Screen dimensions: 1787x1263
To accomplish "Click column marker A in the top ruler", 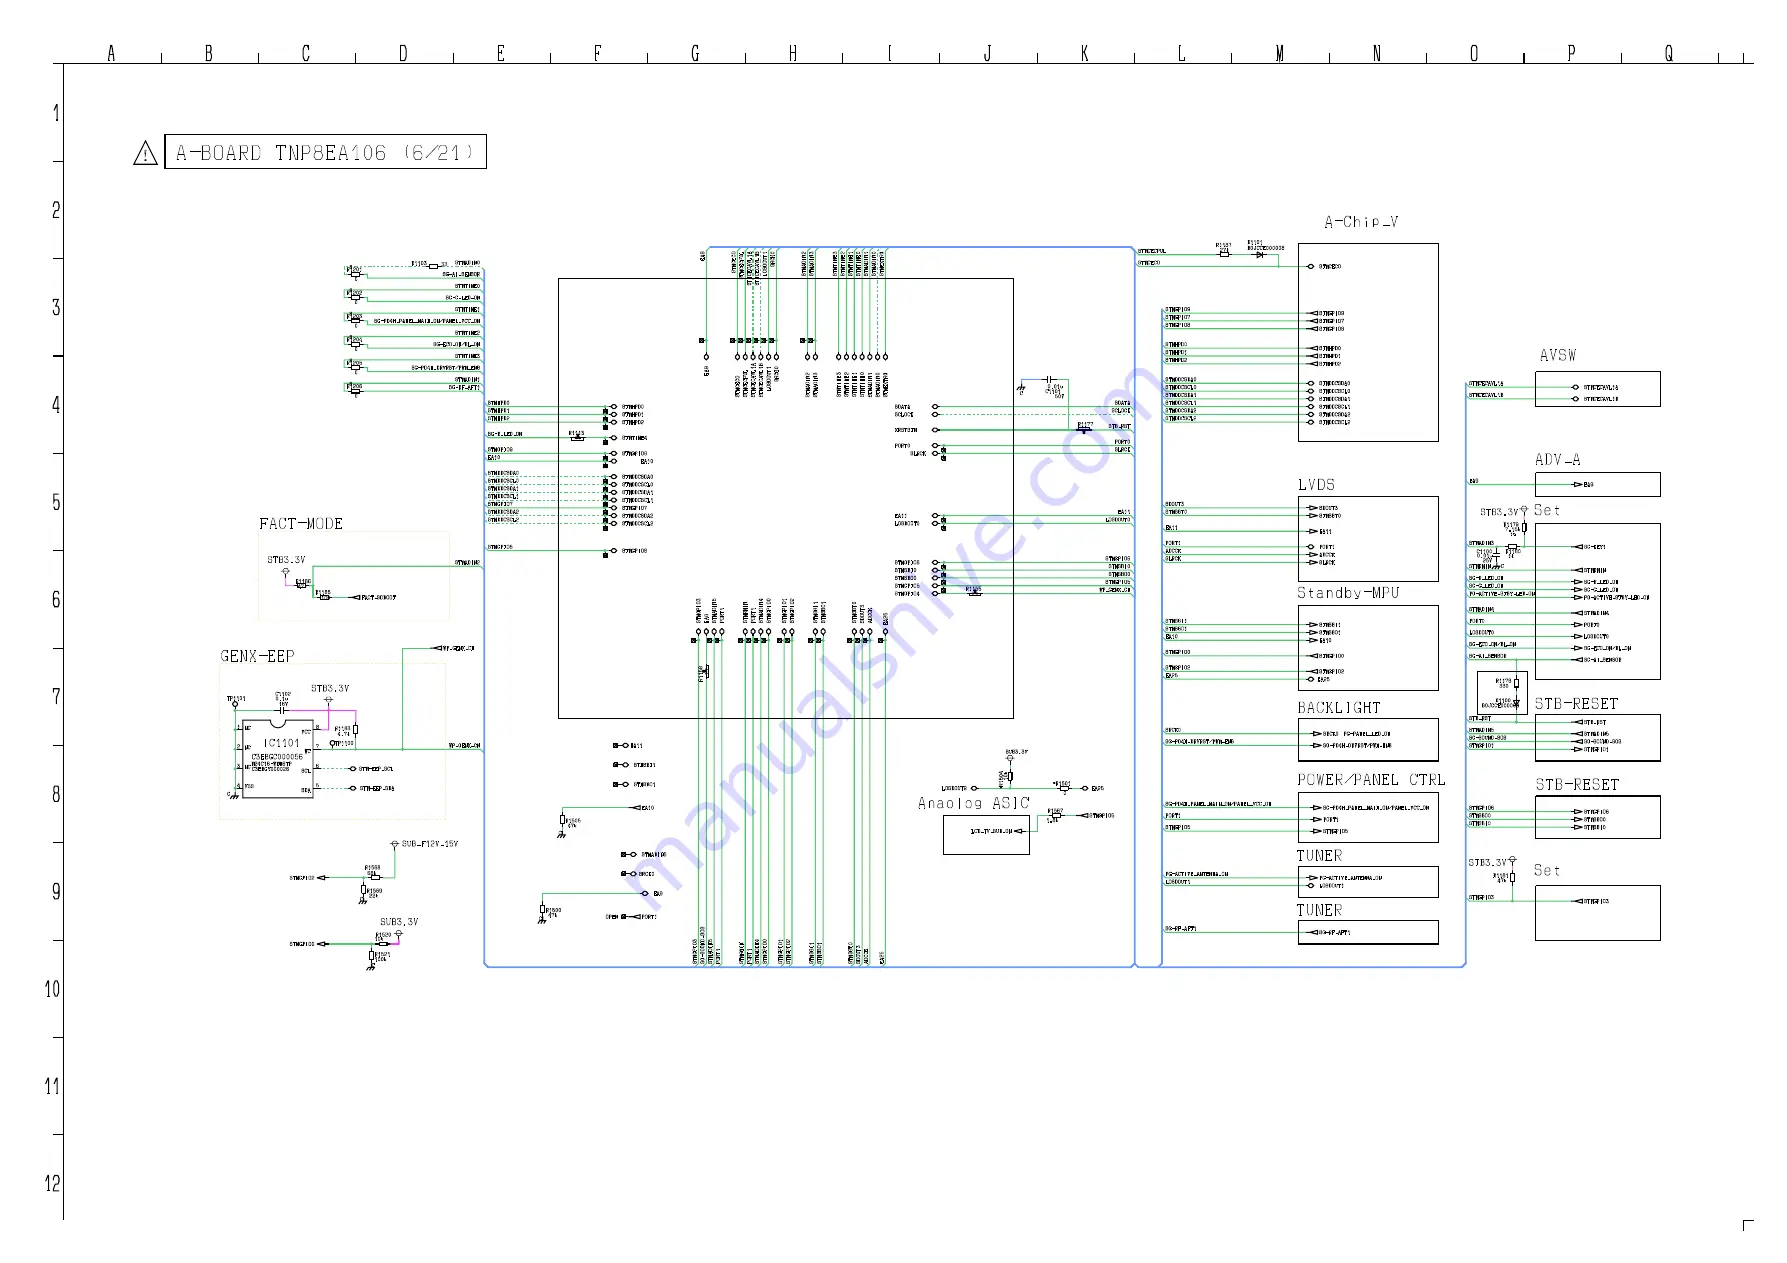I will point(112,54).
